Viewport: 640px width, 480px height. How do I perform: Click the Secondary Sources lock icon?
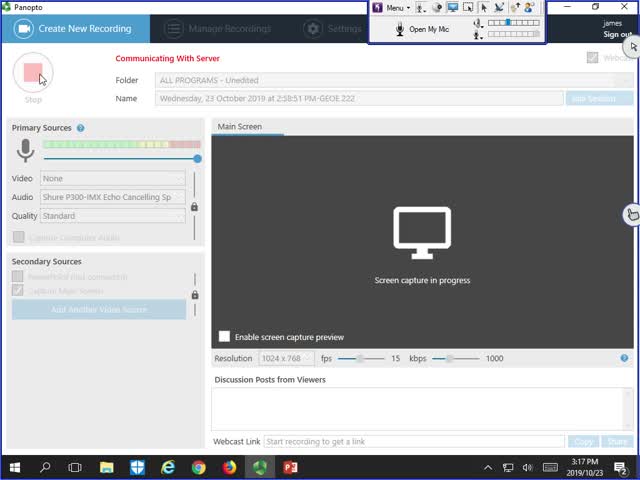195,295
